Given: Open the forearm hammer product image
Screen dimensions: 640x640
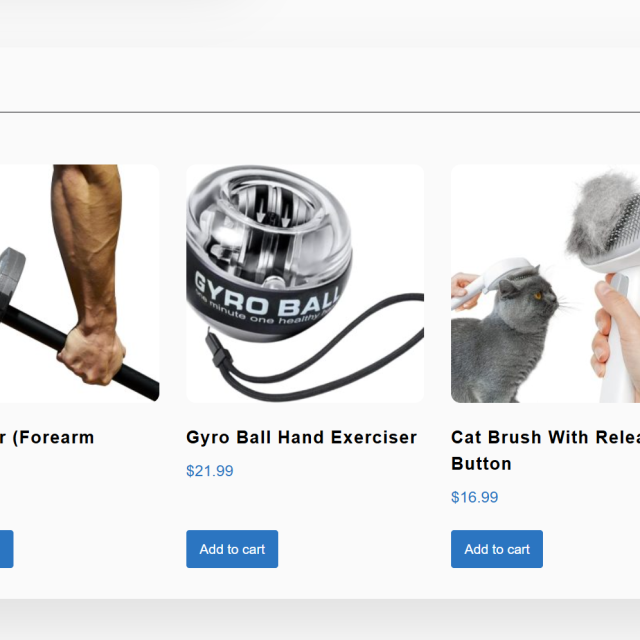Looking at the screenshot, I should click(80, 284).
